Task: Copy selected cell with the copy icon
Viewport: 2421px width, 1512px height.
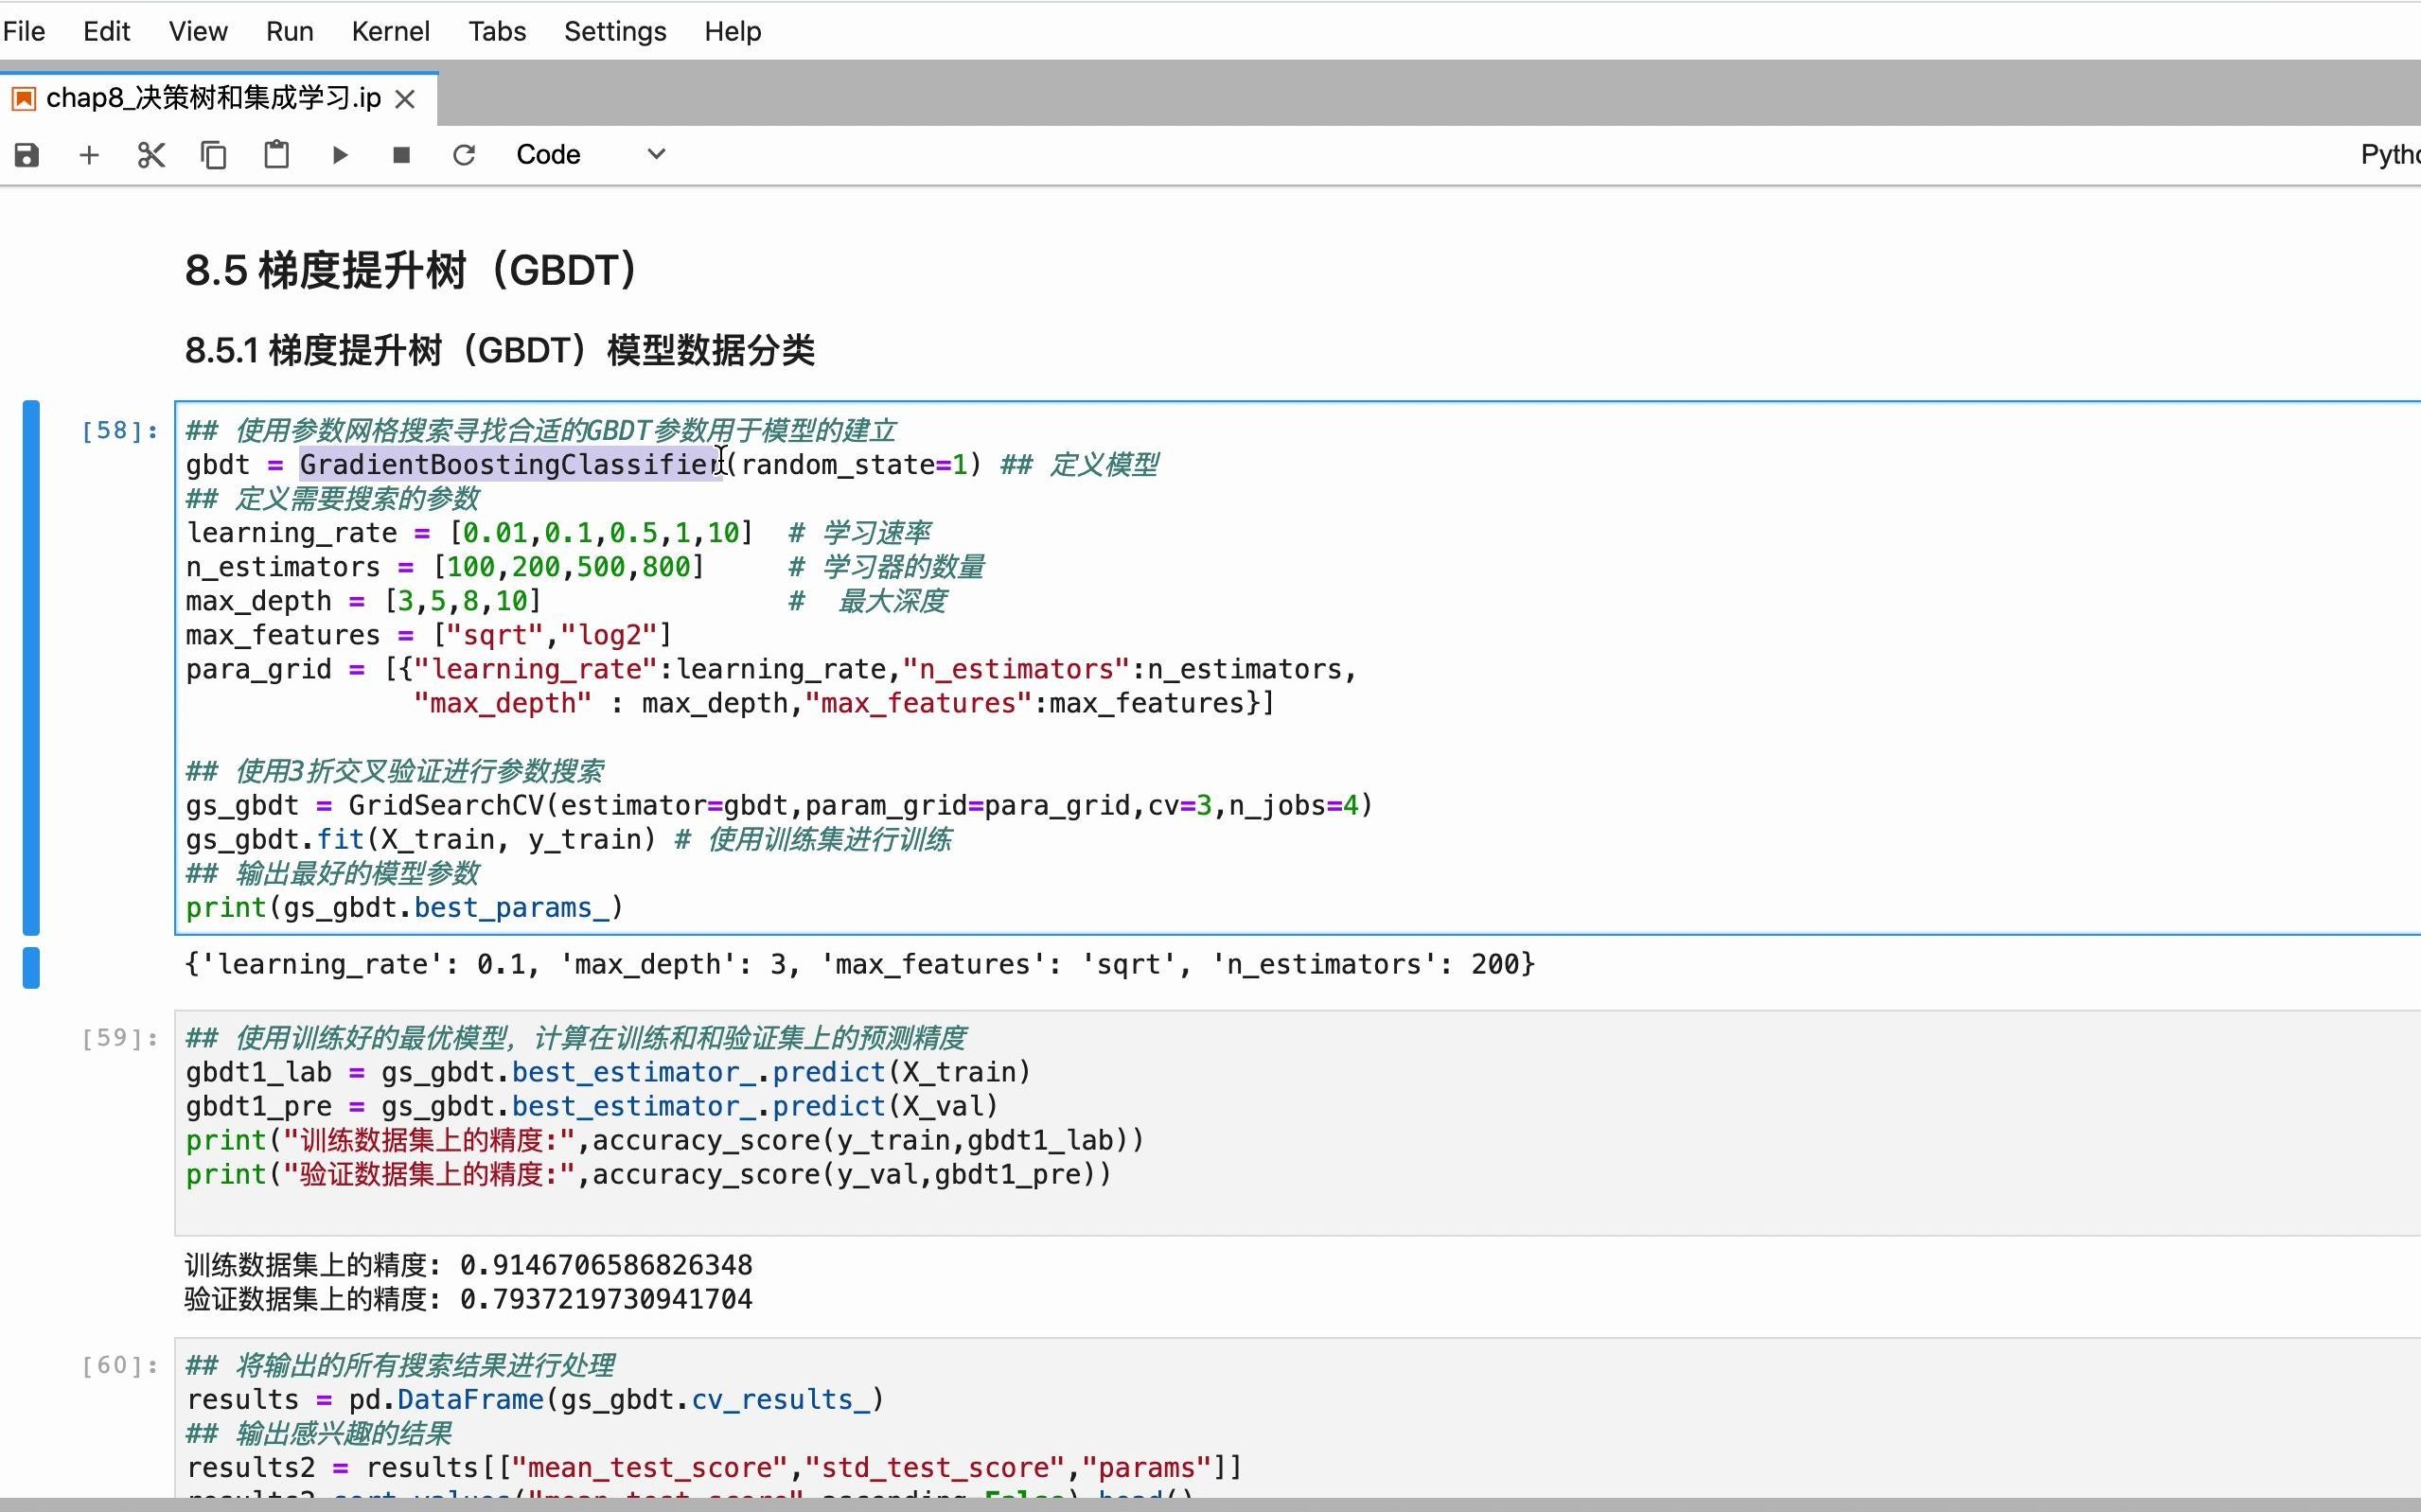Action: [214, 155]
